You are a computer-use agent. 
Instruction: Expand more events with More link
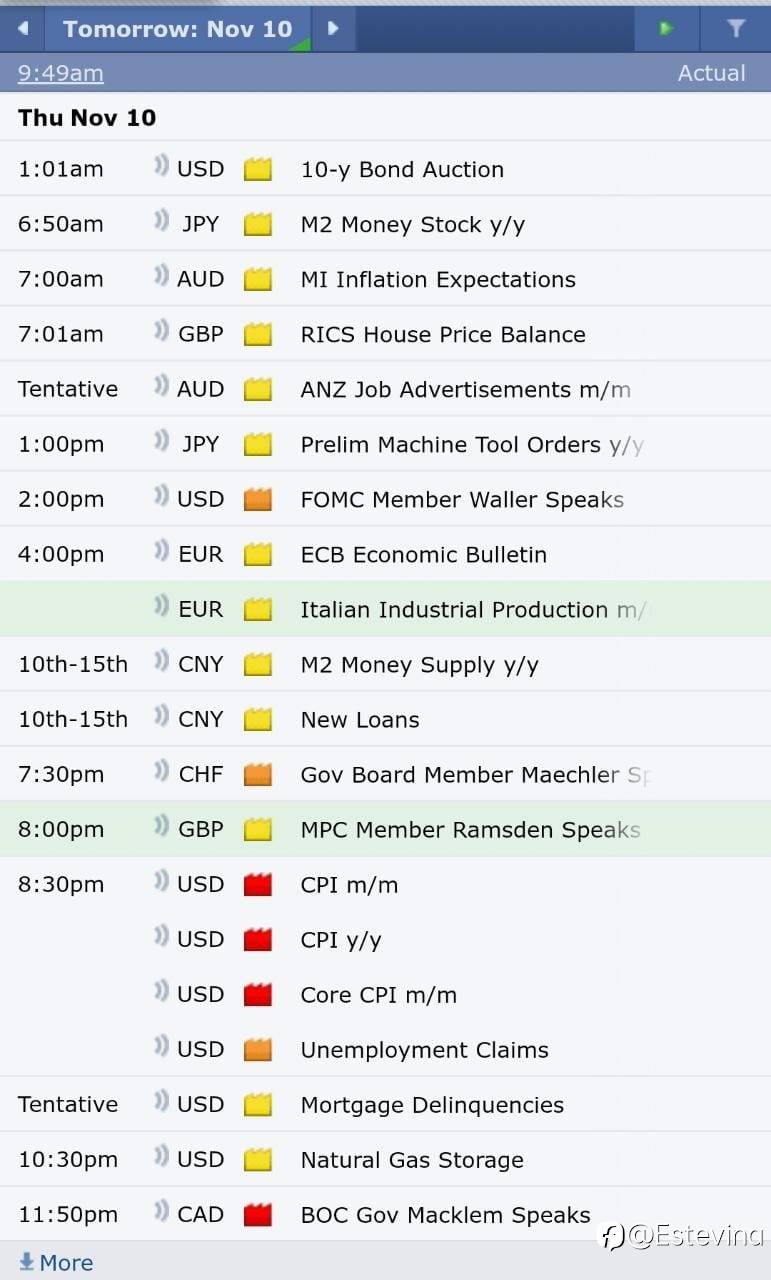click(56, 1262)
